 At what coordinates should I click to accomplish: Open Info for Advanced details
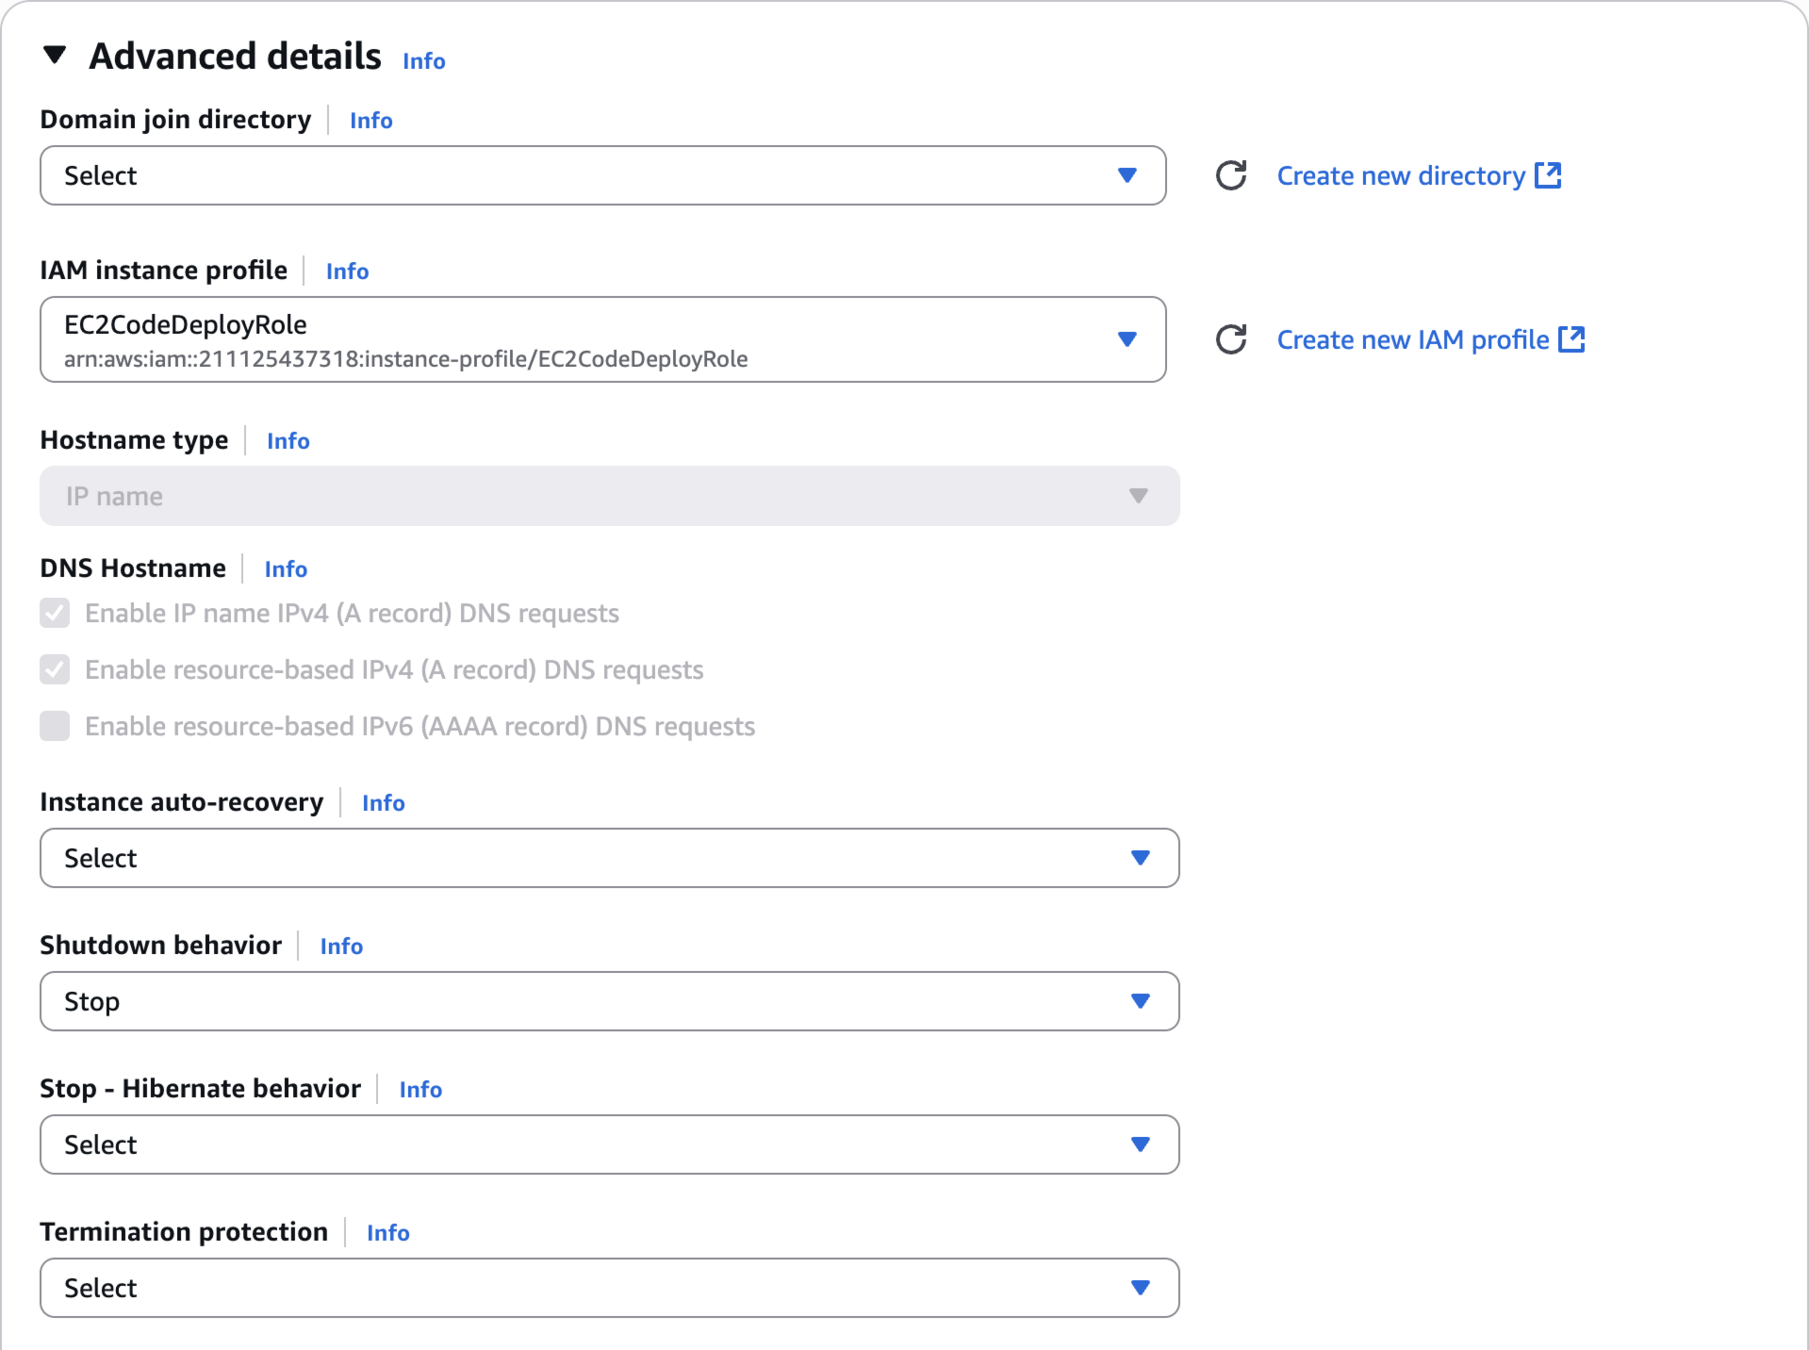coord(424,61)
